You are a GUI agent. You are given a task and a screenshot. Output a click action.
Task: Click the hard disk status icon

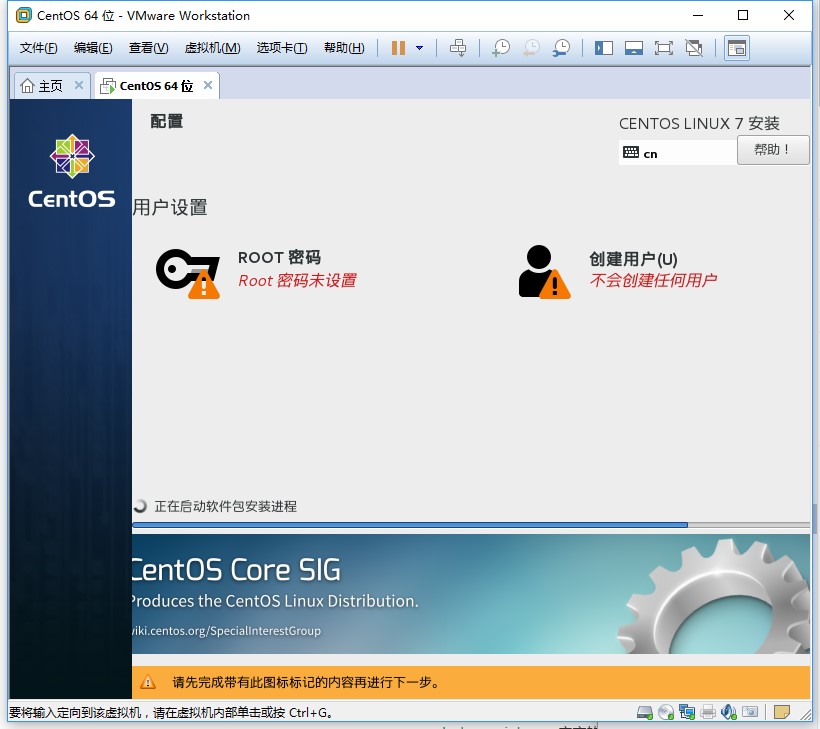(x=647, y=712)
